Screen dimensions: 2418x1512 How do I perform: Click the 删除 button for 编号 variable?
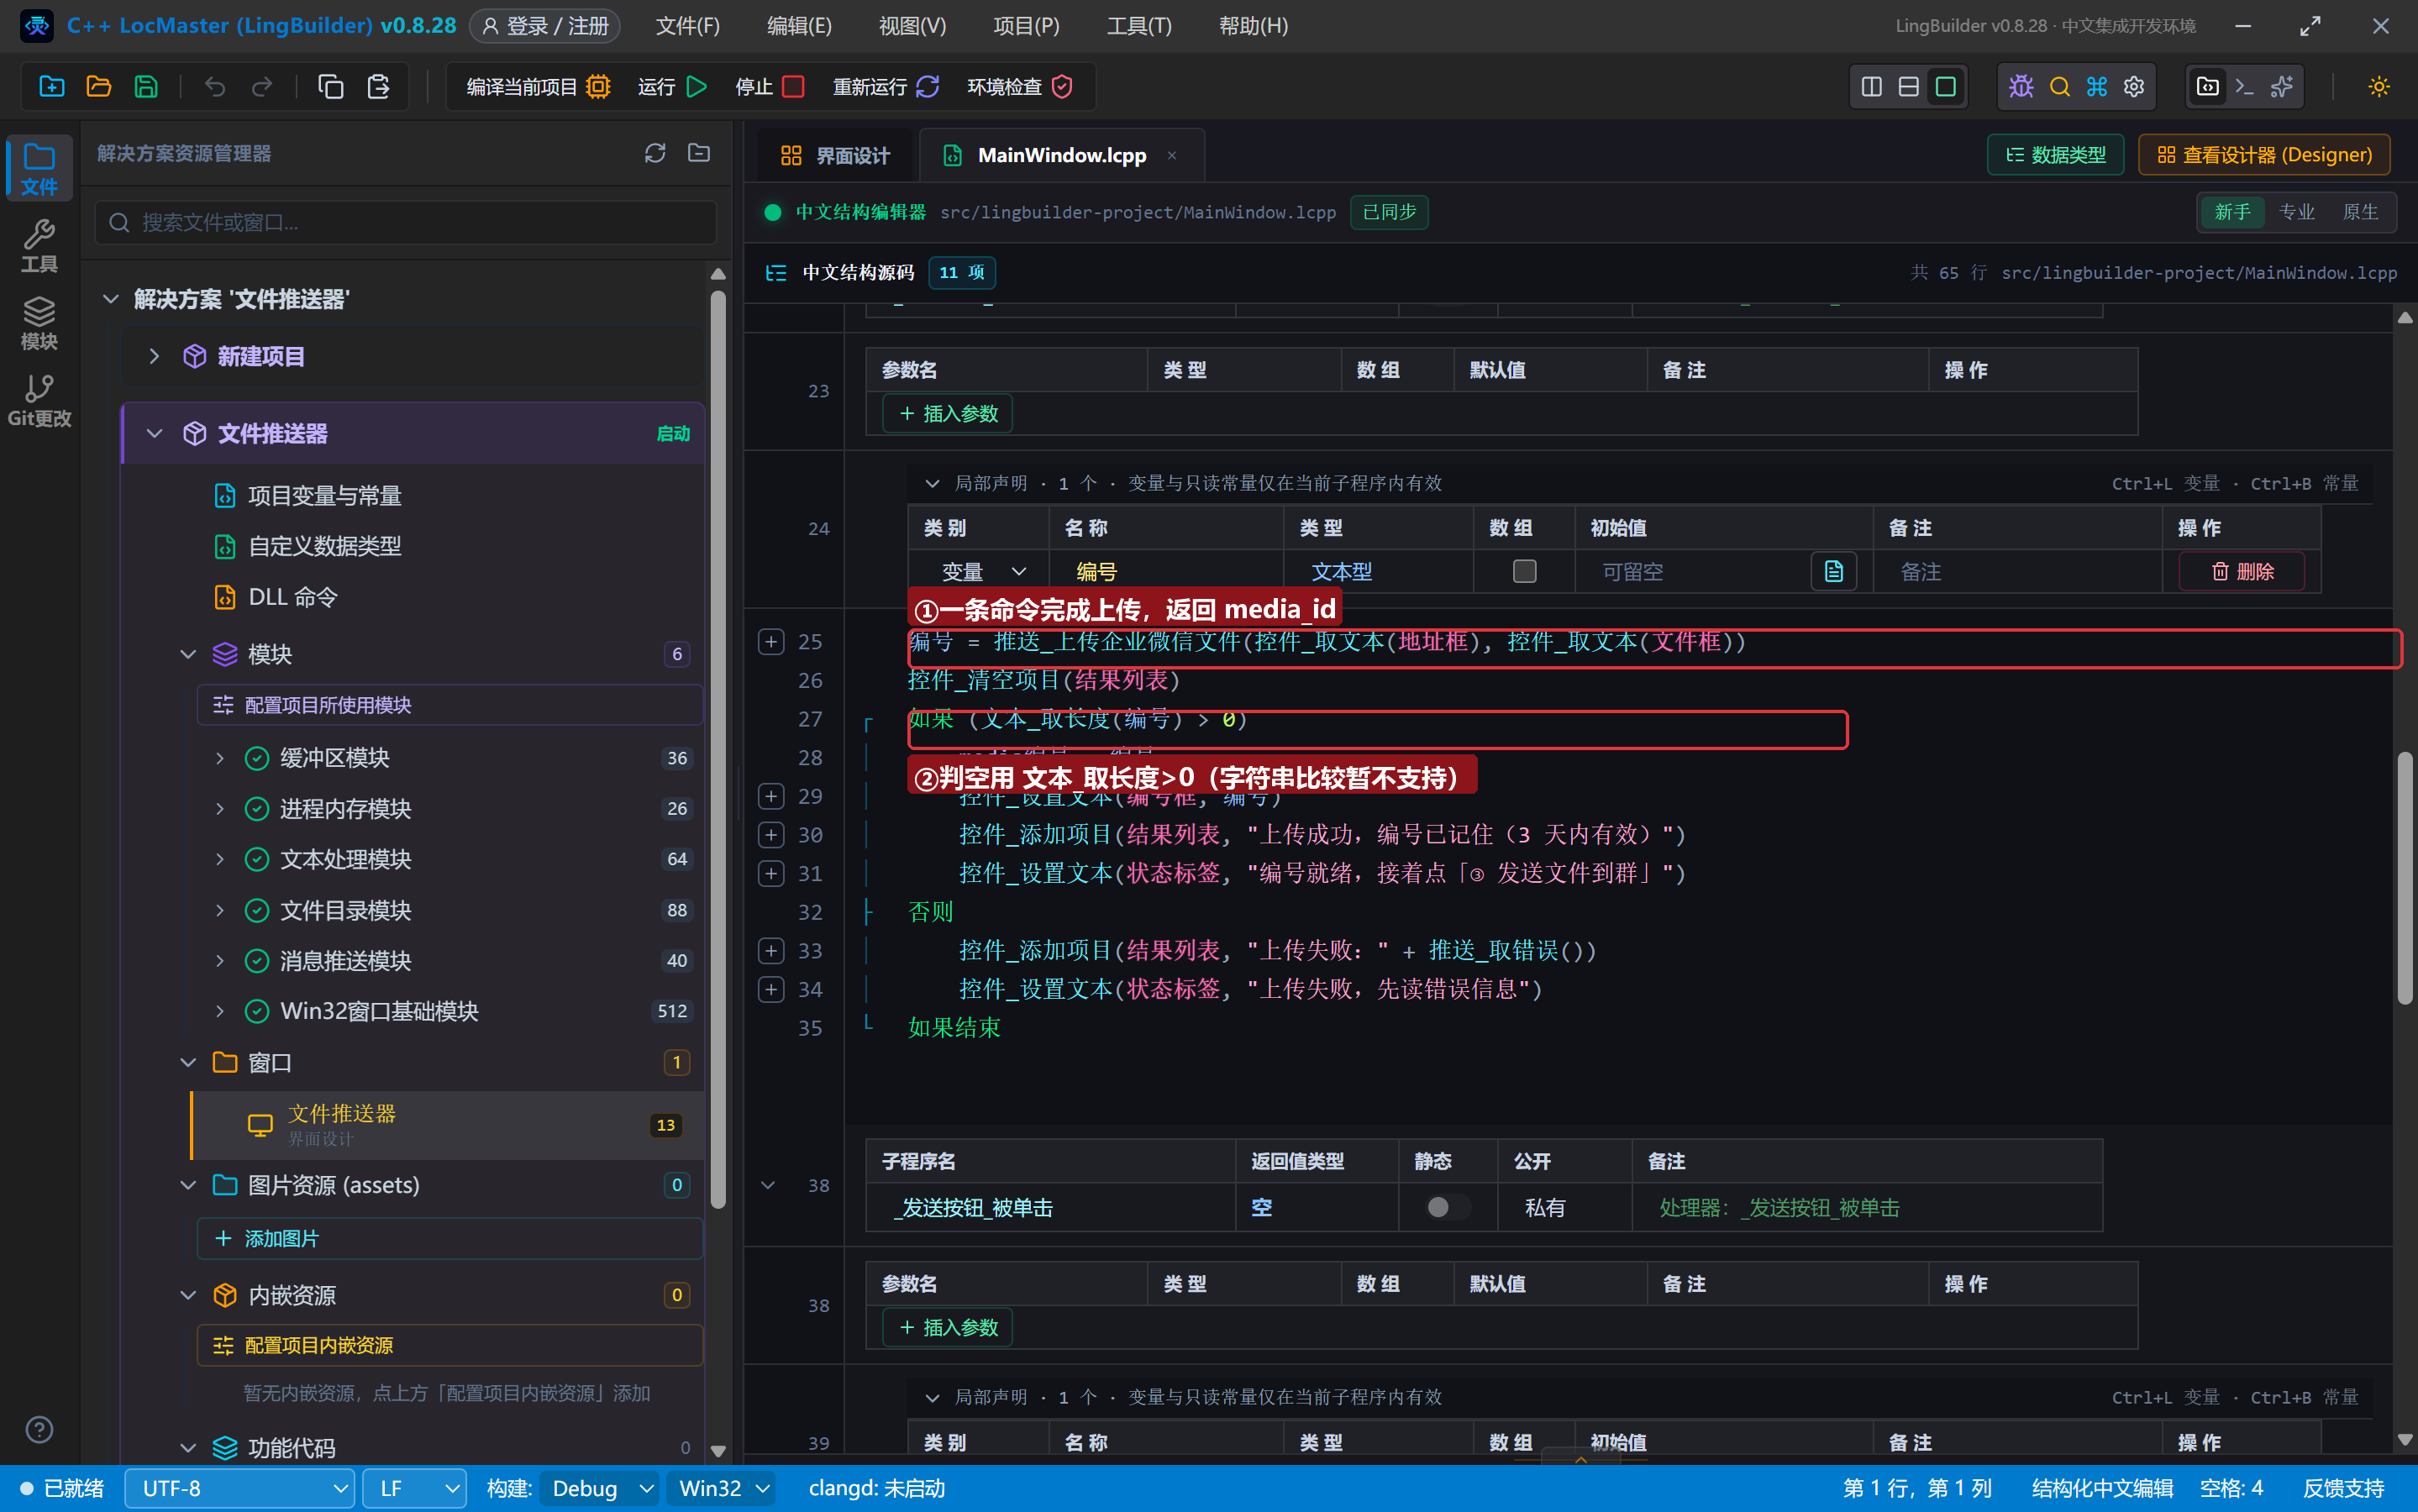coord(2242,571)
